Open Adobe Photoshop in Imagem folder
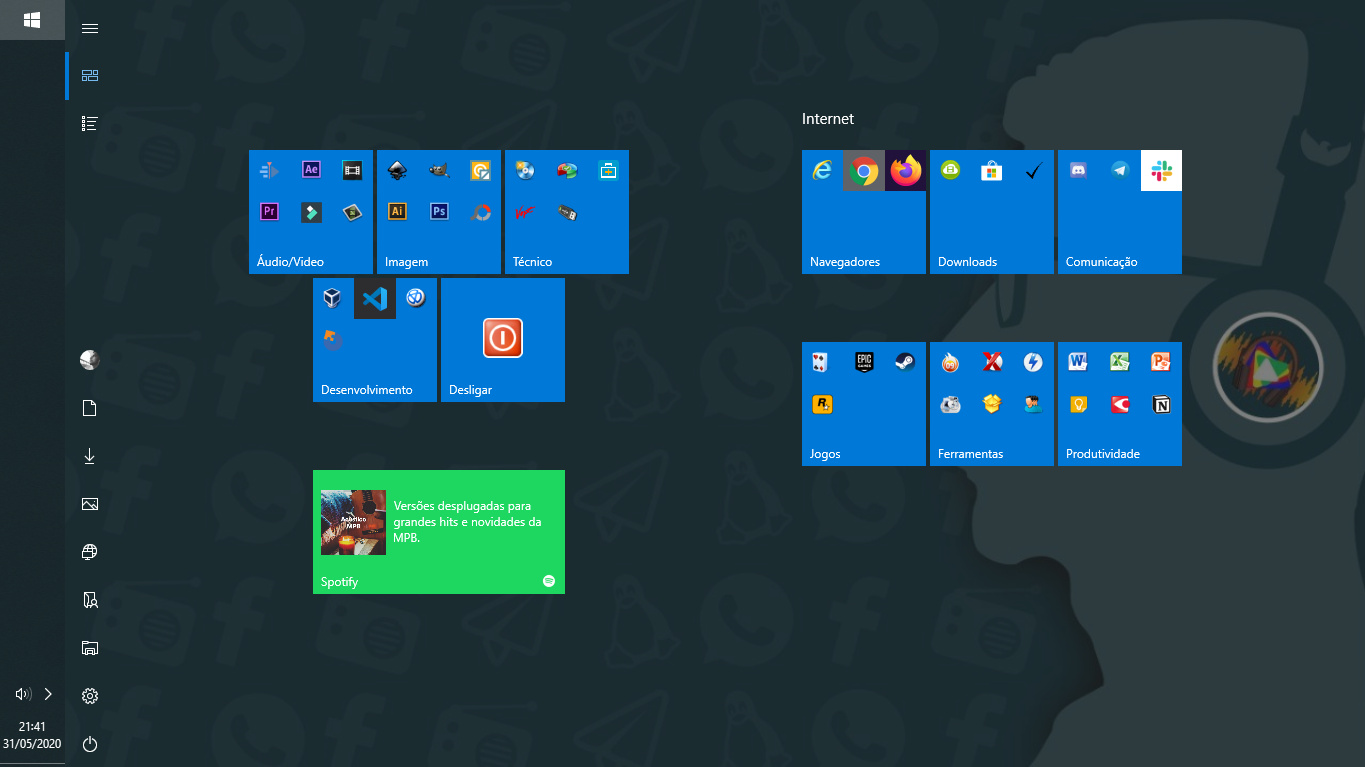Viewport: 1365px width, 767px height. click(x=439, y=211)
